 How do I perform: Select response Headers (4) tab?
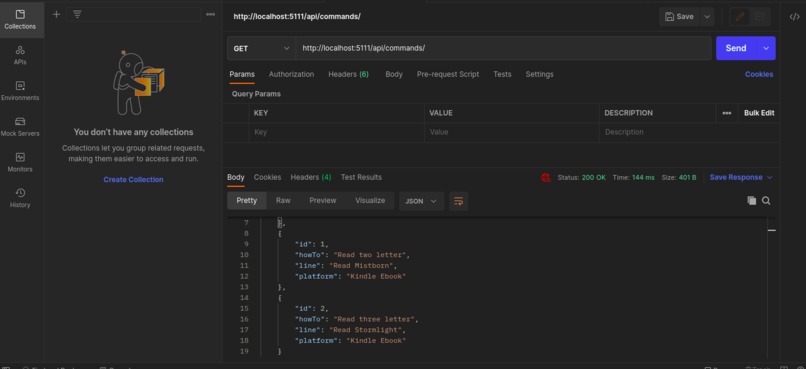pos(310,177)
